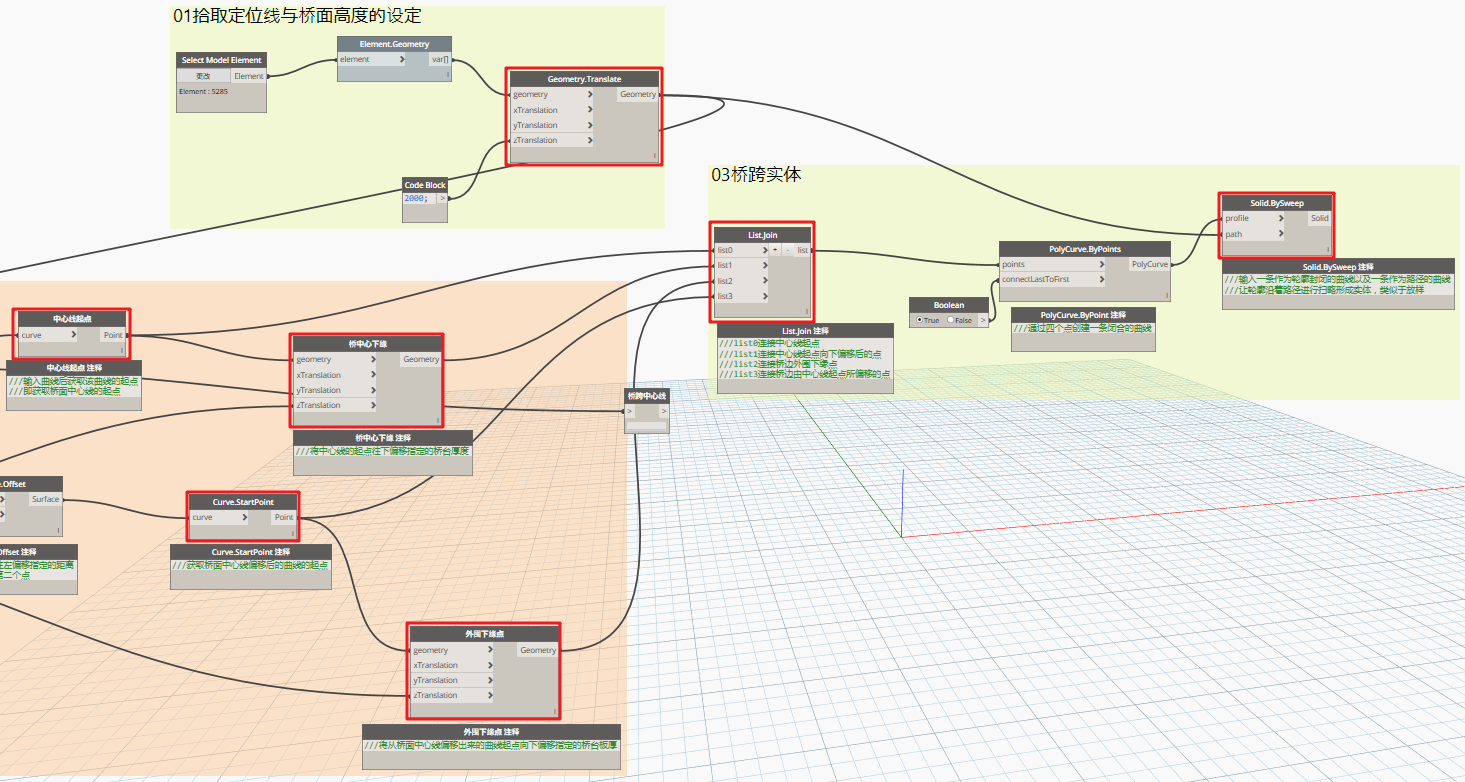Screen dimensions: 1465x782
Task: Select the 01拾取定位线与桥面高度的设定 group title
Action: [297, 16]
